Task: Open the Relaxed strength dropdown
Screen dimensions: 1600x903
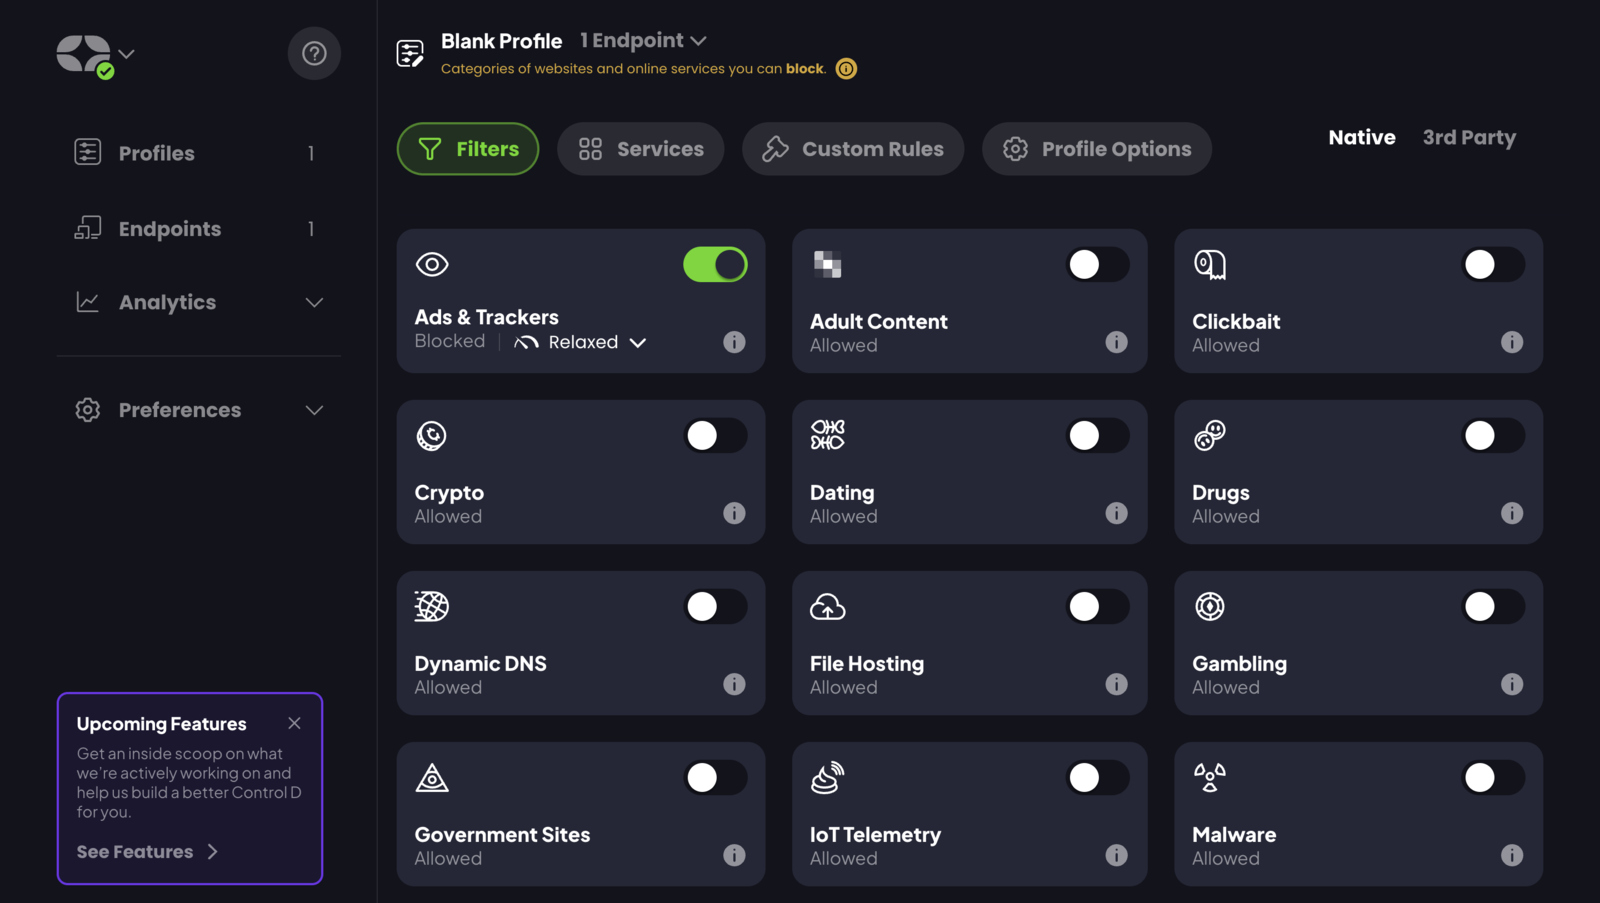Action: click(x=592, y=342)
